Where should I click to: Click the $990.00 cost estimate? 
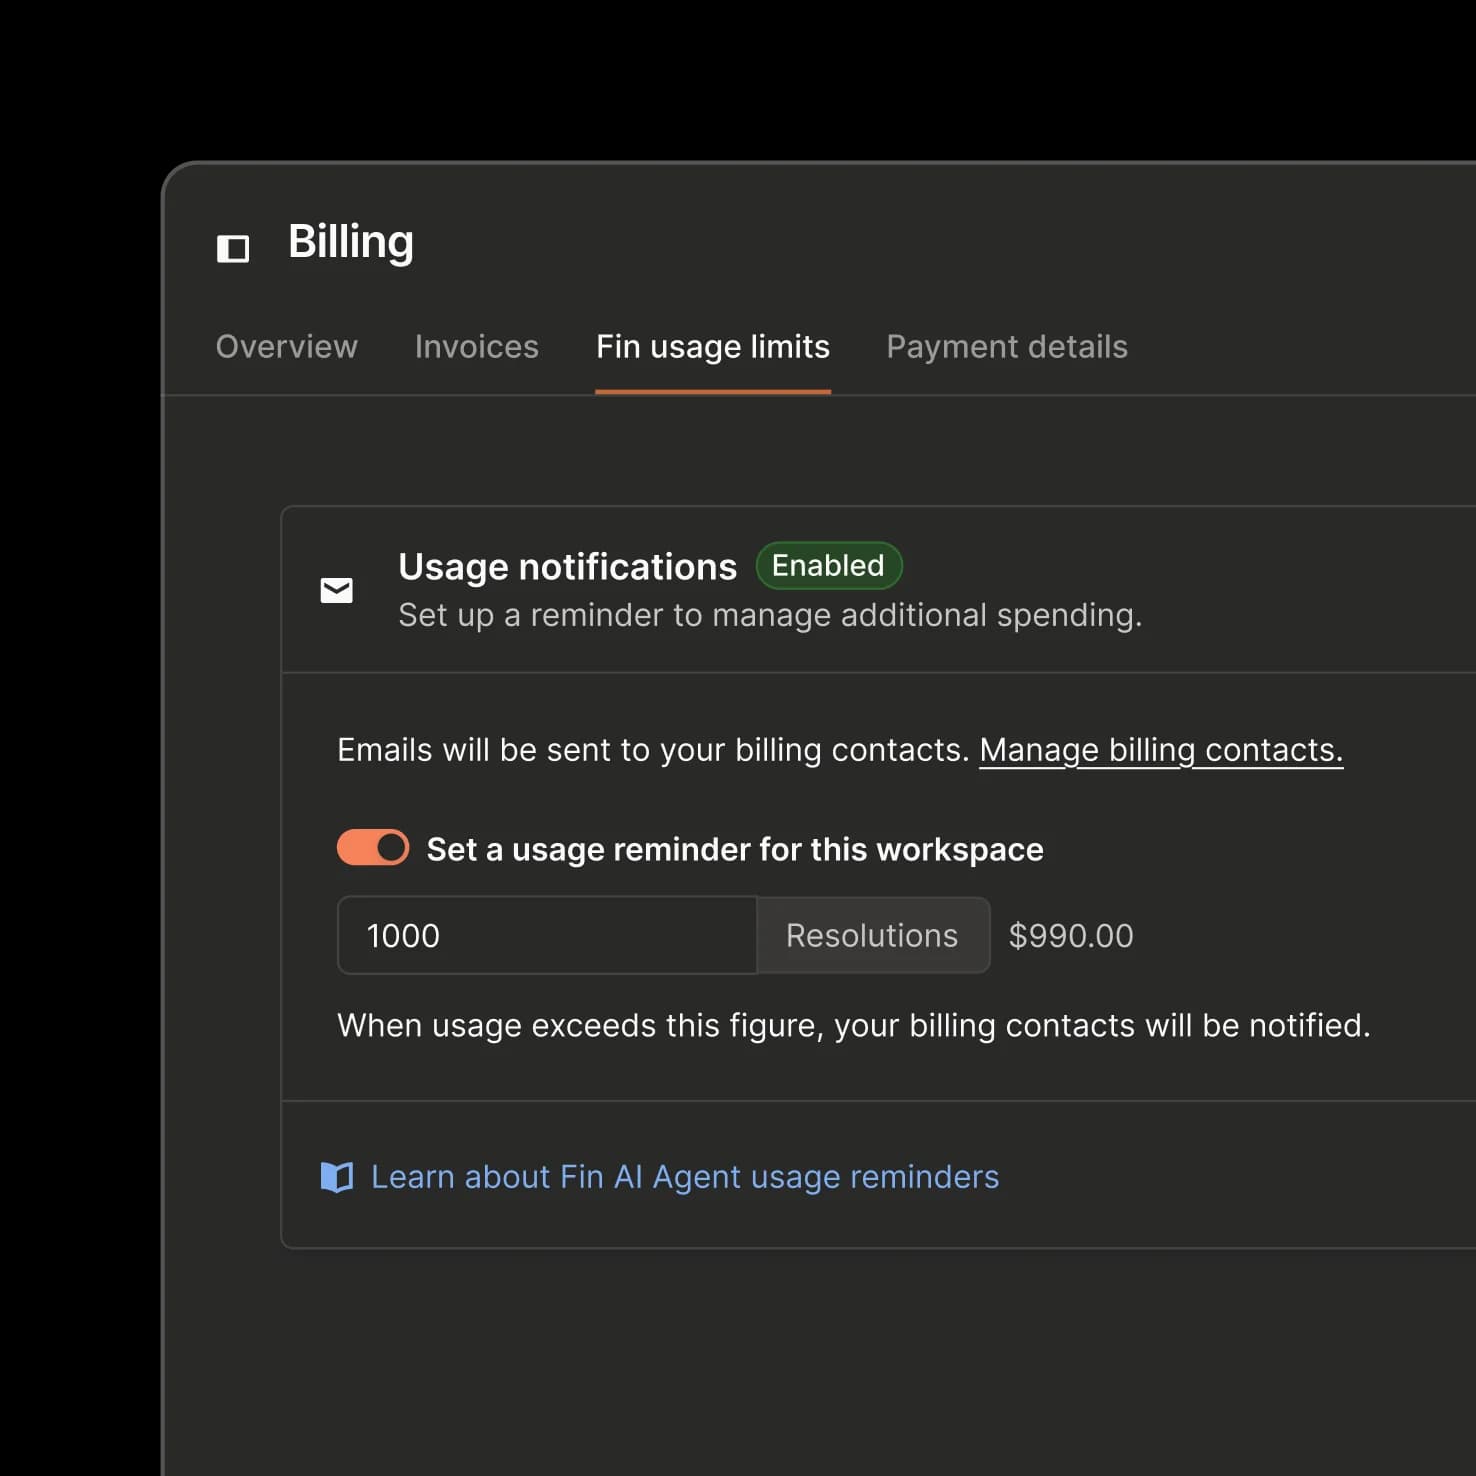pos(1071,936)
